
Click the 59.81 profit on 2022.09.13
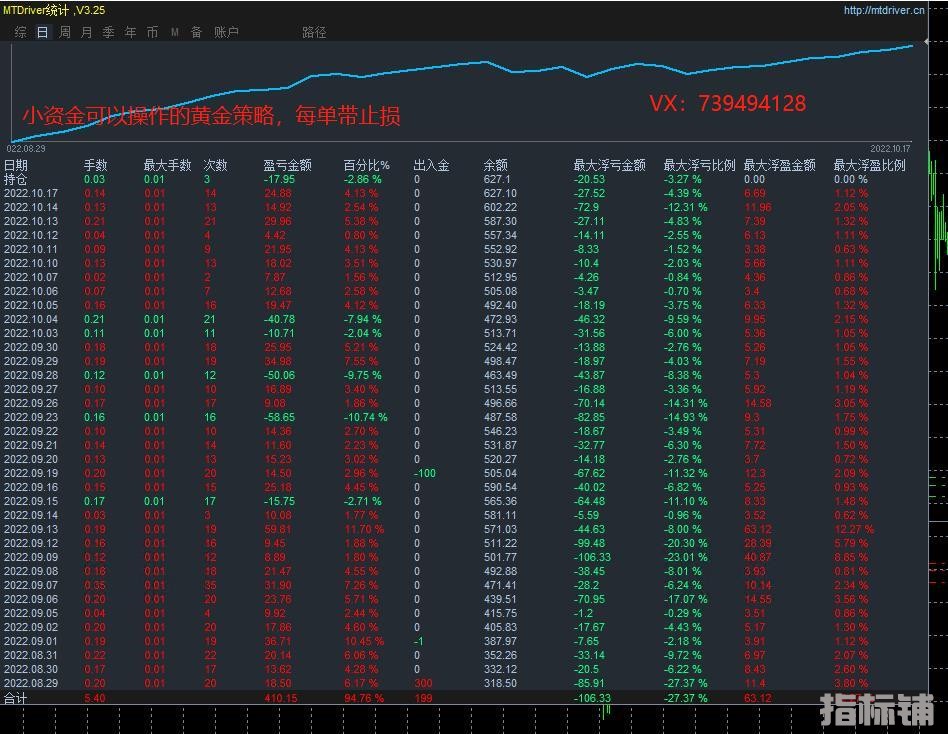tap(278, 530)
